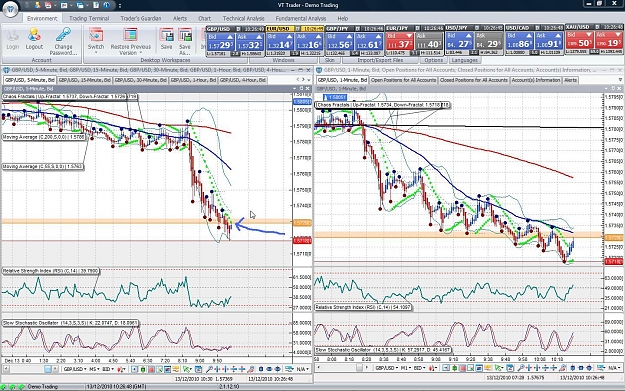
Task: Click right chart zoom magnifier icon
Action: [521, 369]
